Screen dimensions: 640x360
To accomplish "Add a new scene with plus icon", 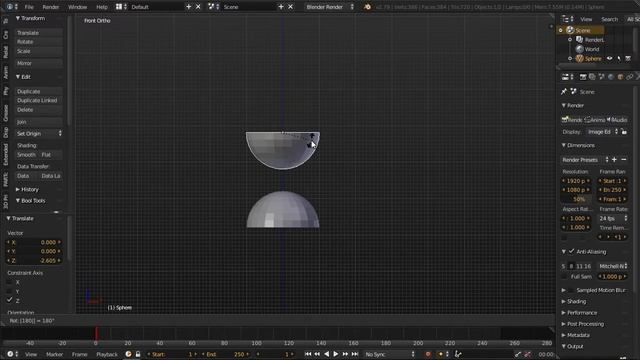I will (281, 7).
